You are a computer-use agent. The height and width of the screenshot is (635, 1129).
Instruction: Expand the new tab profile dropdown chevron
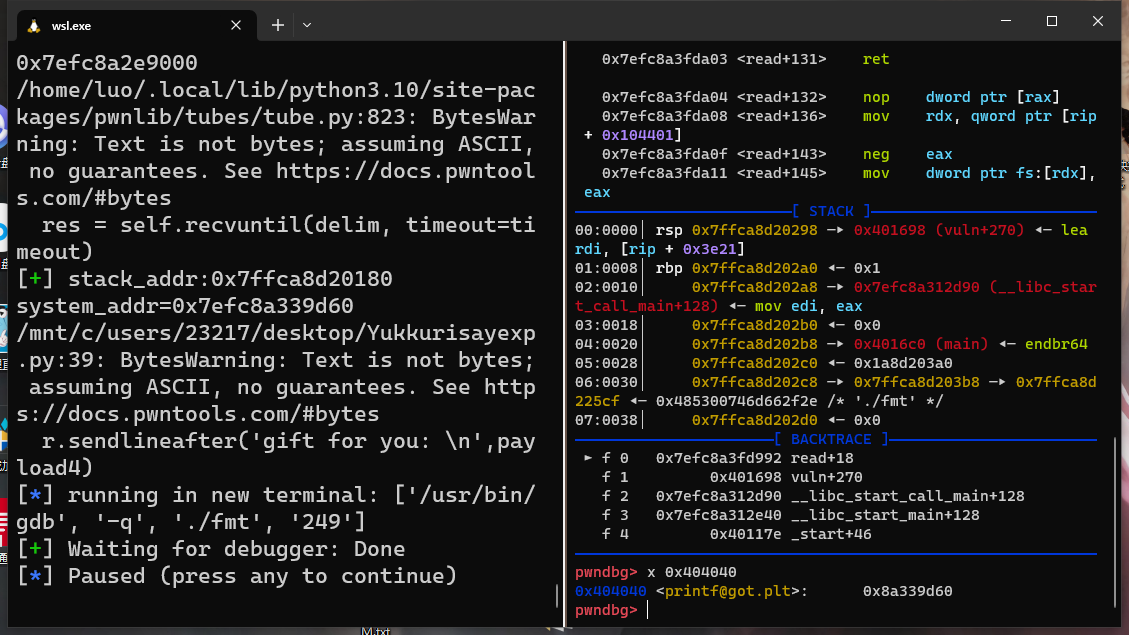(x=307, y=25)
